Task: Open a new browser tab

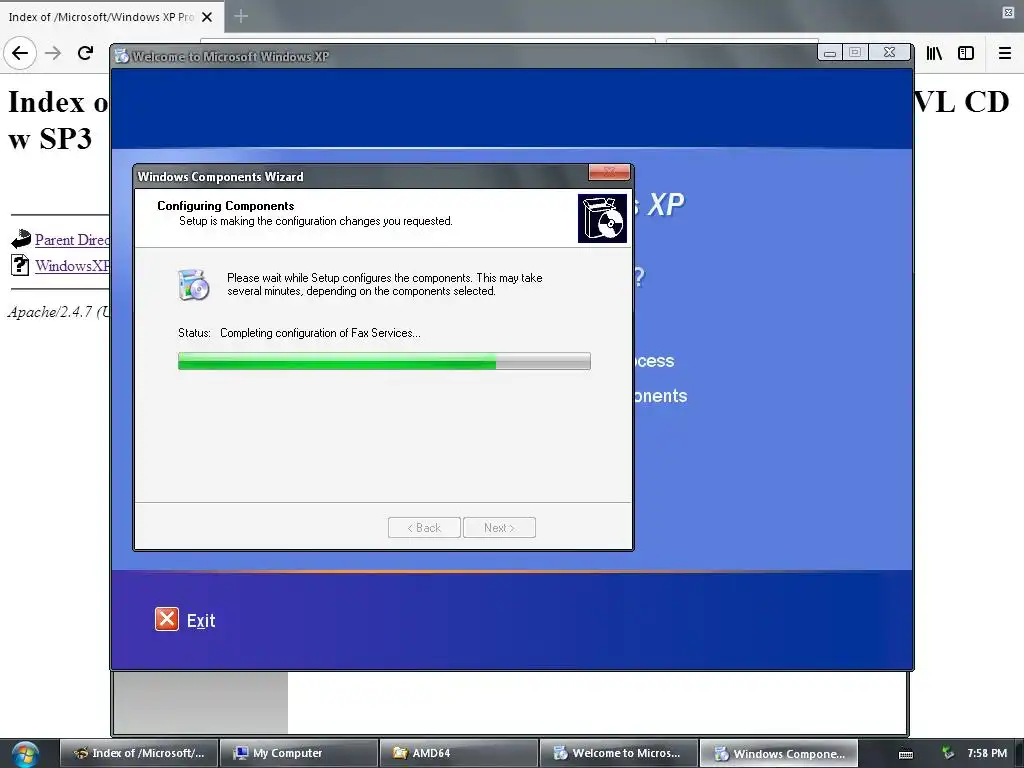Action: pos(241,16)
